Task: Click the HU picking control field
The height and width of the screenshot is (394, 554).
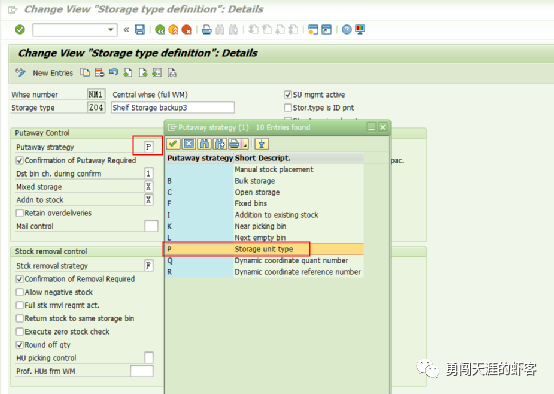Action: (x=149, y=358)
